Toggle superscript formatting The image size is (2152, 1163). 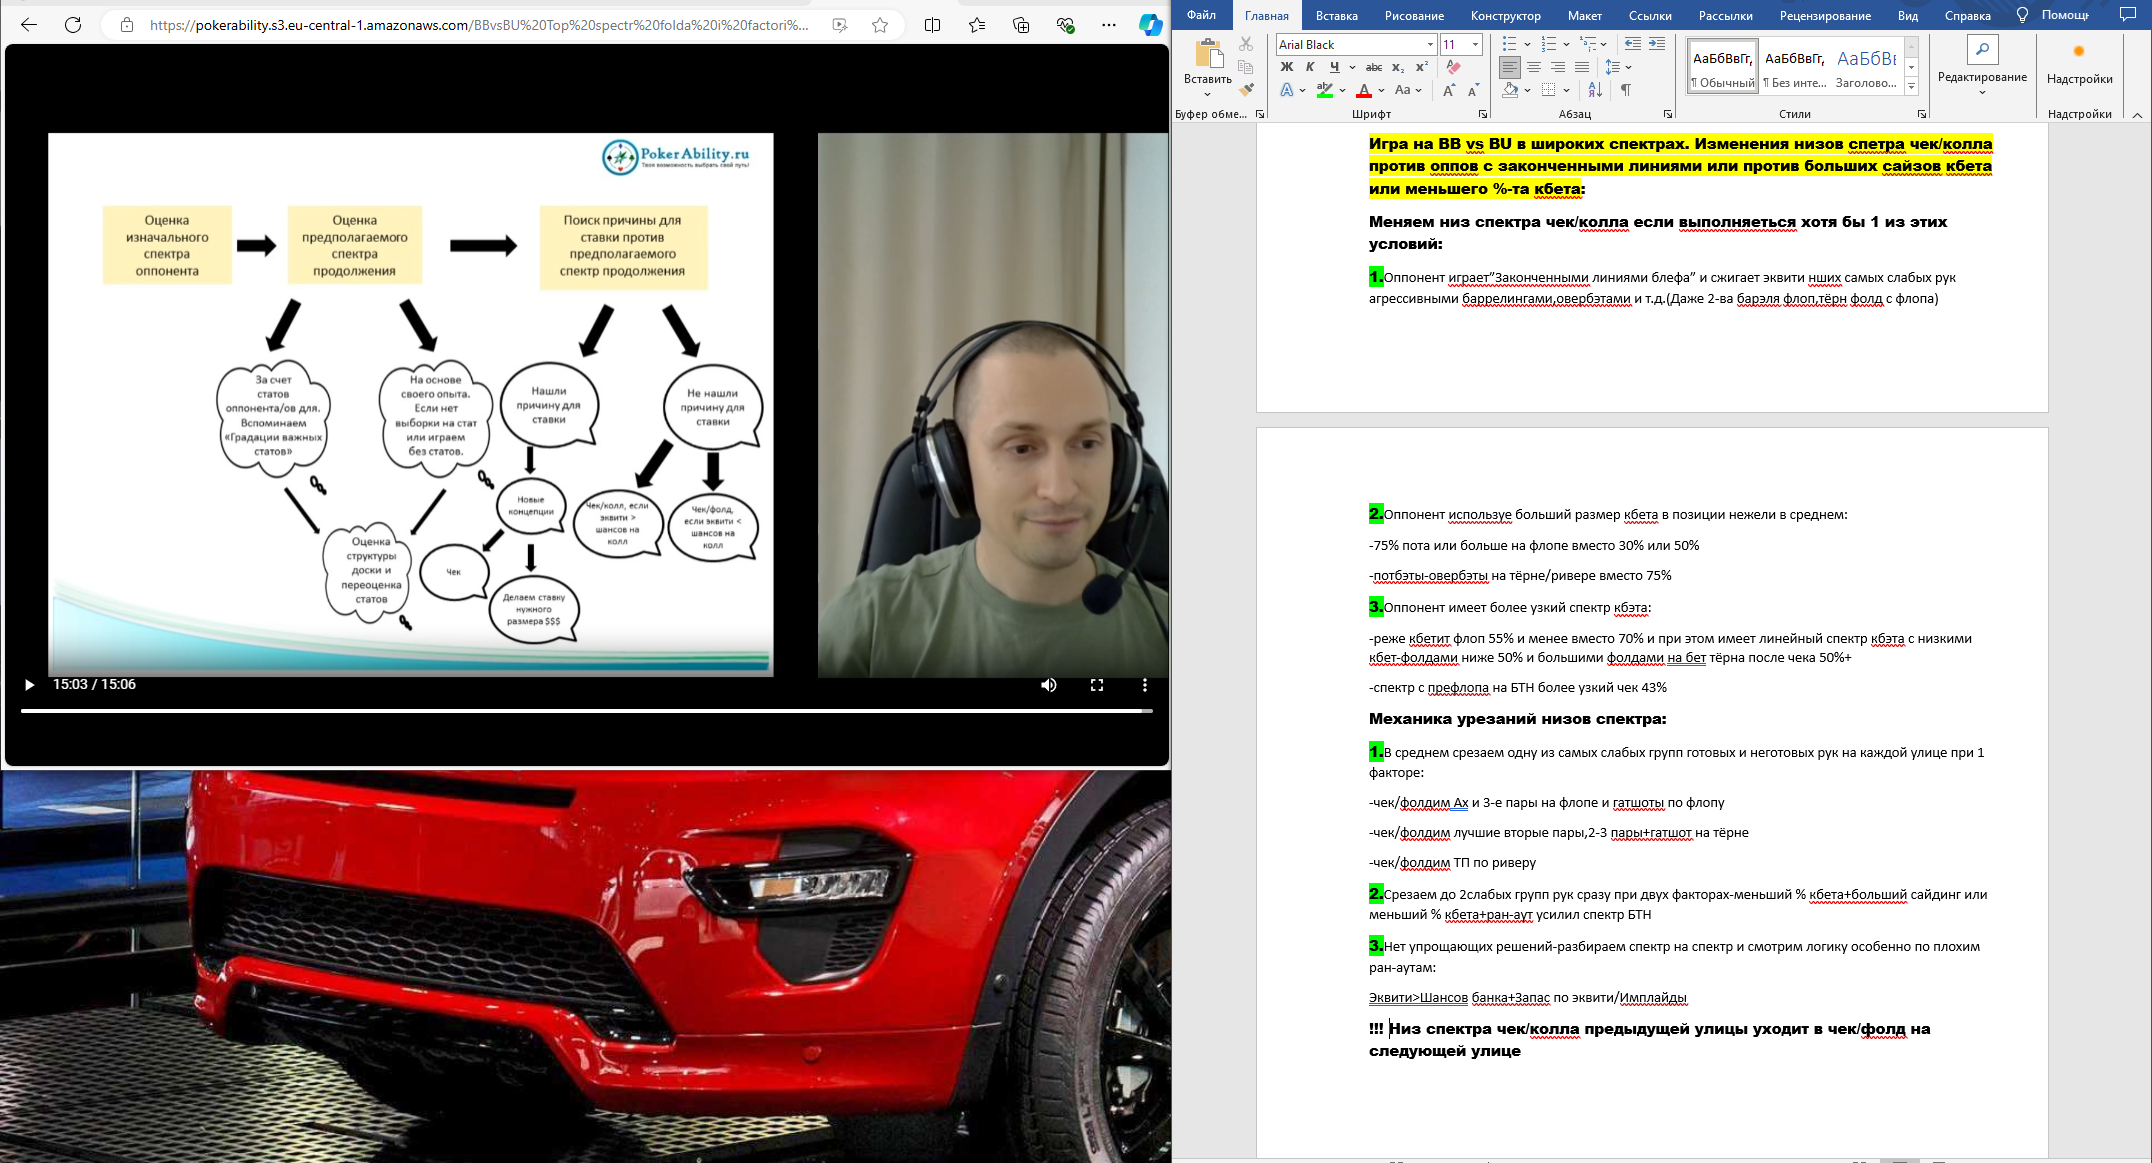[1421, 67]
